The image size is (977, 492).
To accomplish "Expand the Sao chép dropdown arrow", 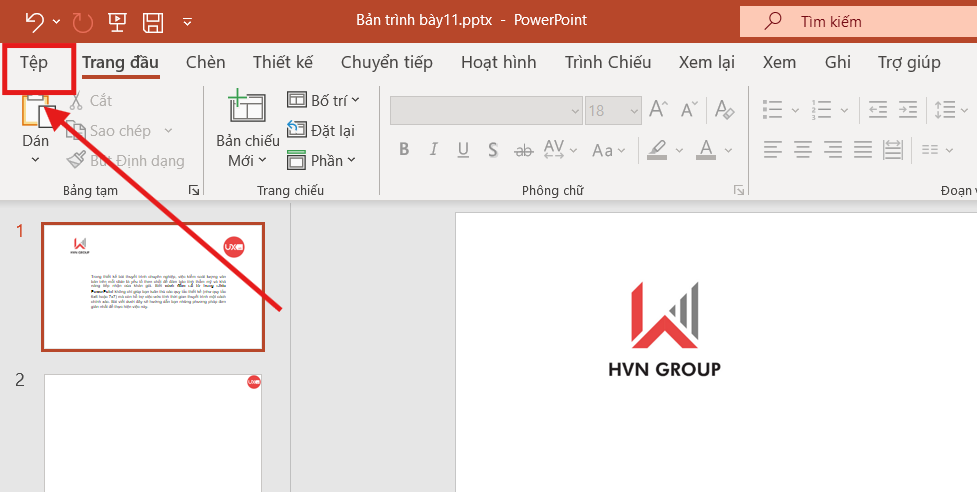I will pyautogui.click(x=168, y=131).
